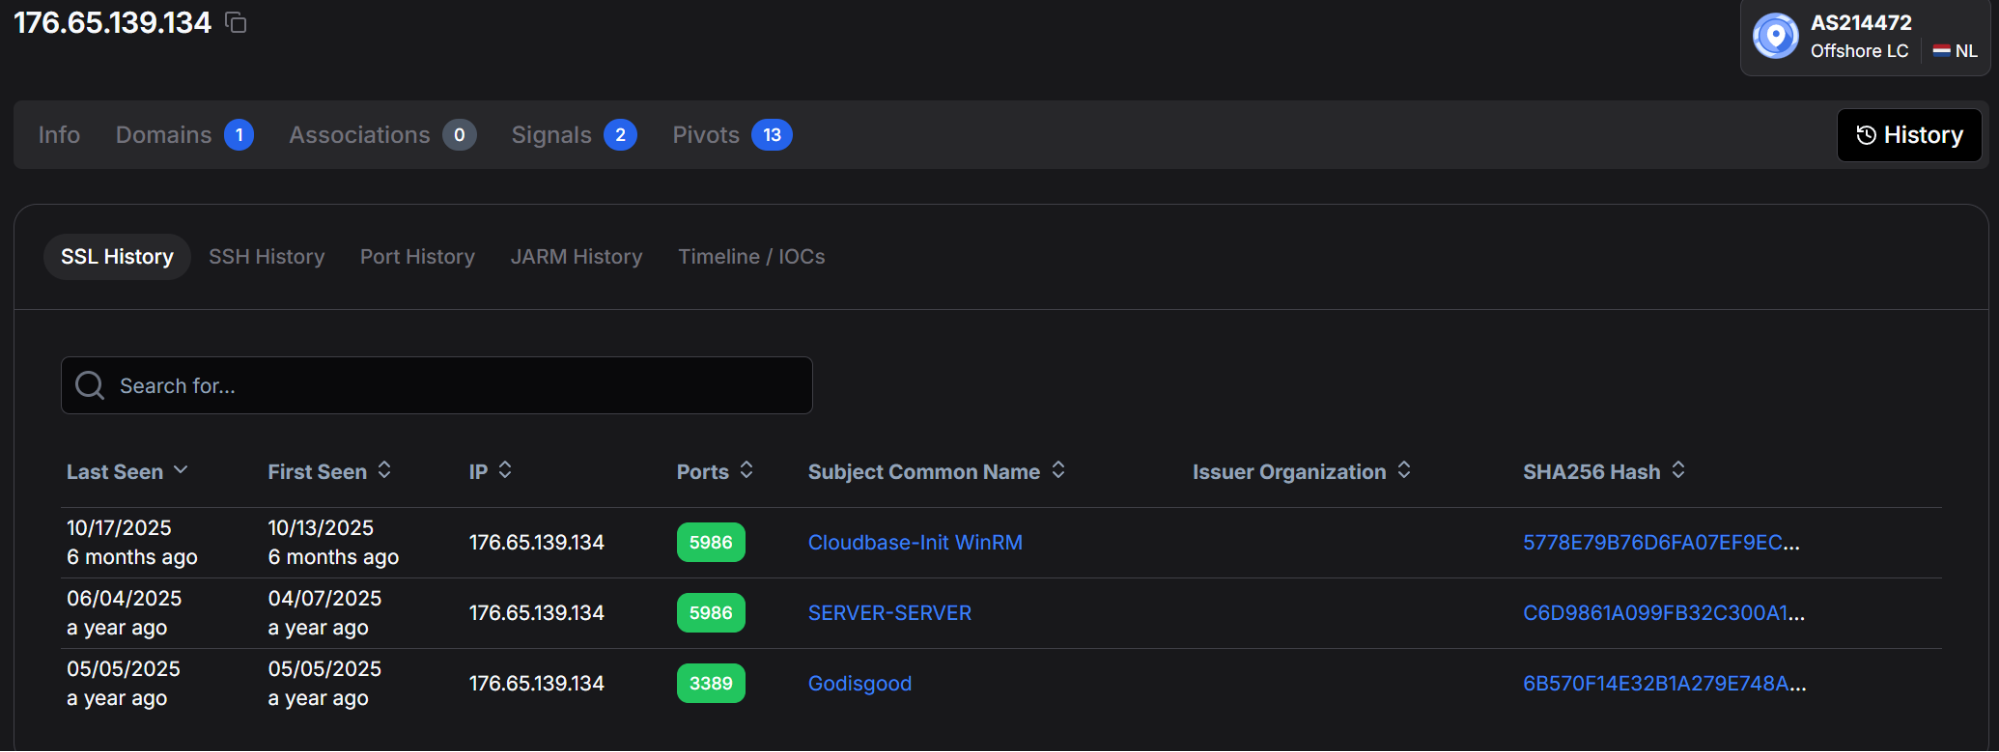This screenshot has height=752, width=1999.
Task: Click the 5986 port badge for Cloudbase-Init WinRM
Action: click(x=710, y=542)
